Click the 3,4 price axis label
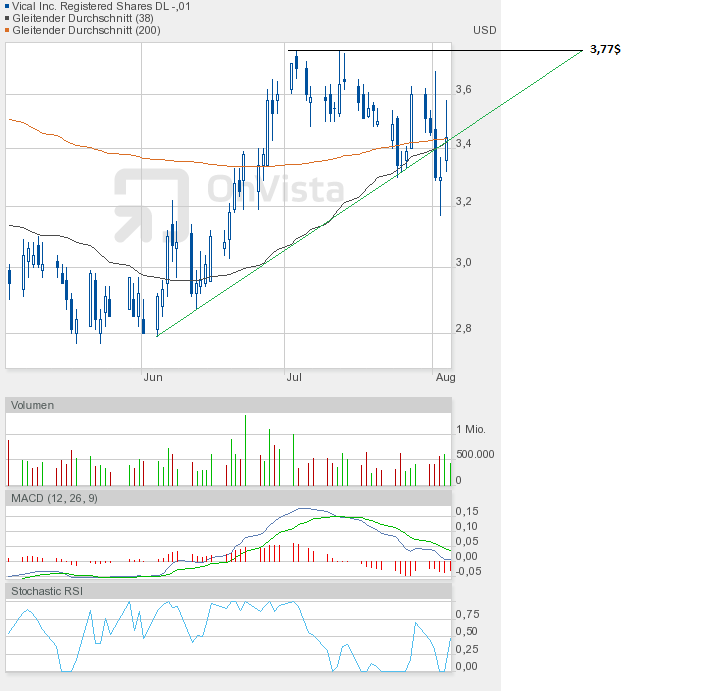The width and height of the screenshot is (722, 691). [x=464, y=144]
